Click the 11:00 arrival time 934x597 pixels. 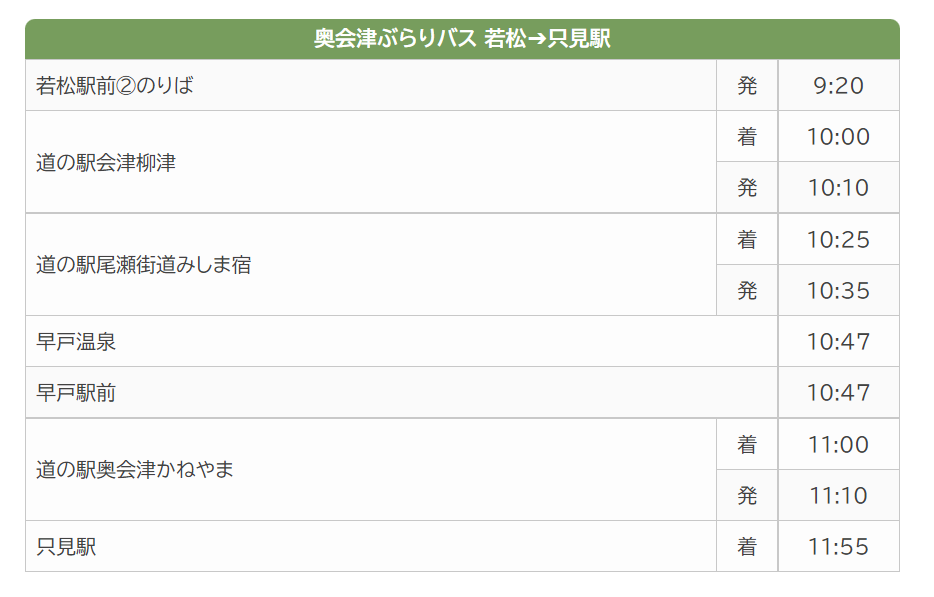click(x=839, y=444)
